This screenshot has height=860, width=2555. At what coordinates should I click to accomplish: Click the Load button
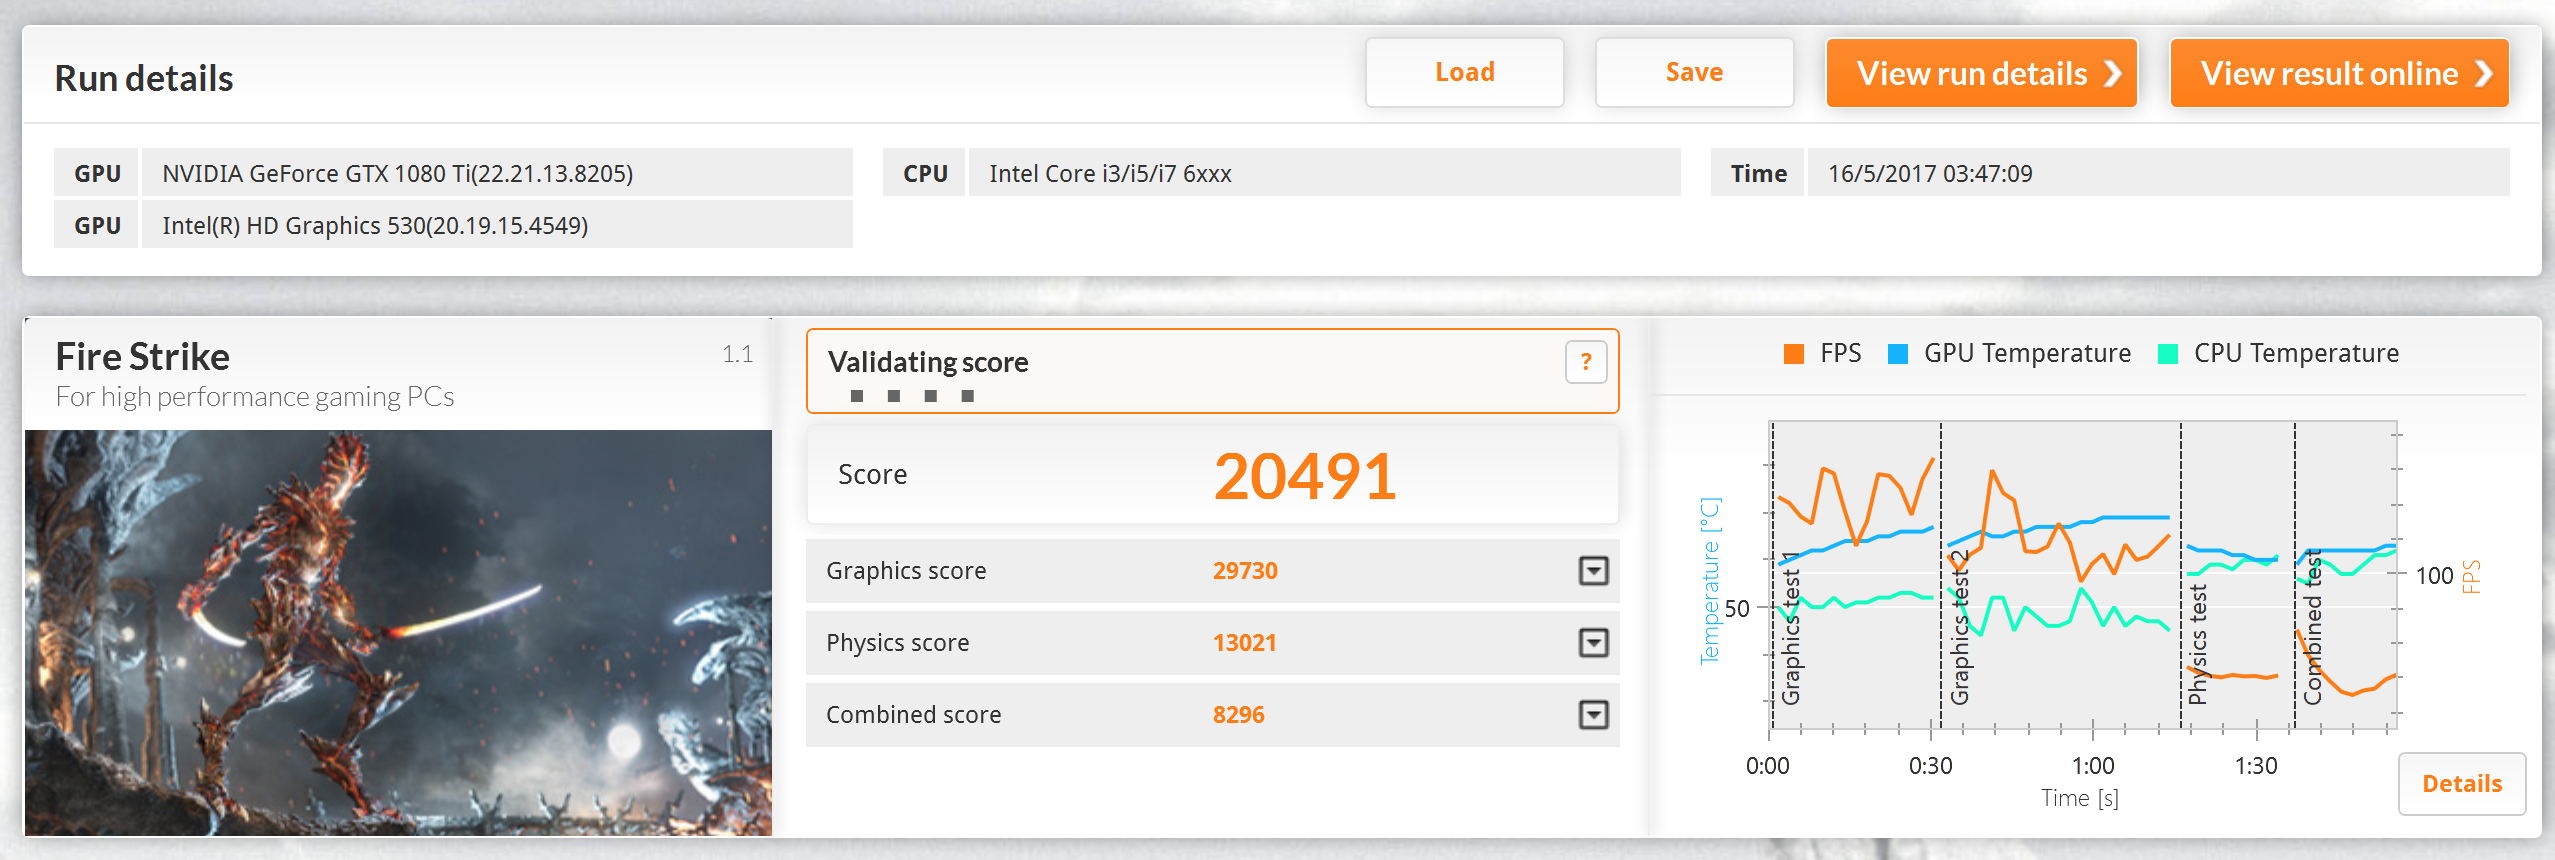[x=1464, y=73]
